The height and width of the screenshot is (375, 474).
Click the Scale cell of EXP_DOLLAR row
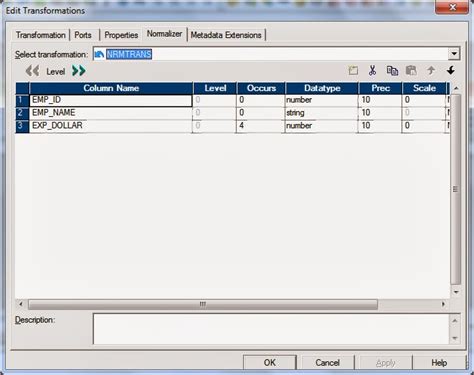tap(424, 126)
